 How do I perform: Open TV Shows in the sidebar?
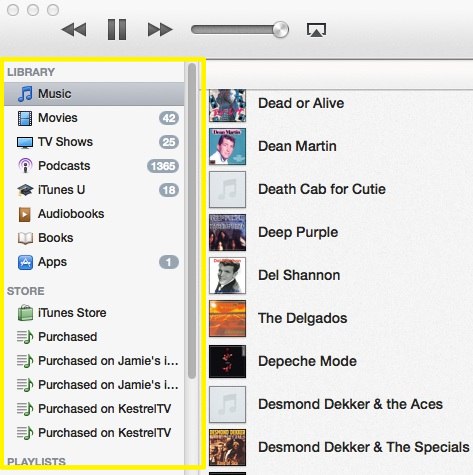[x=94, y=142]
